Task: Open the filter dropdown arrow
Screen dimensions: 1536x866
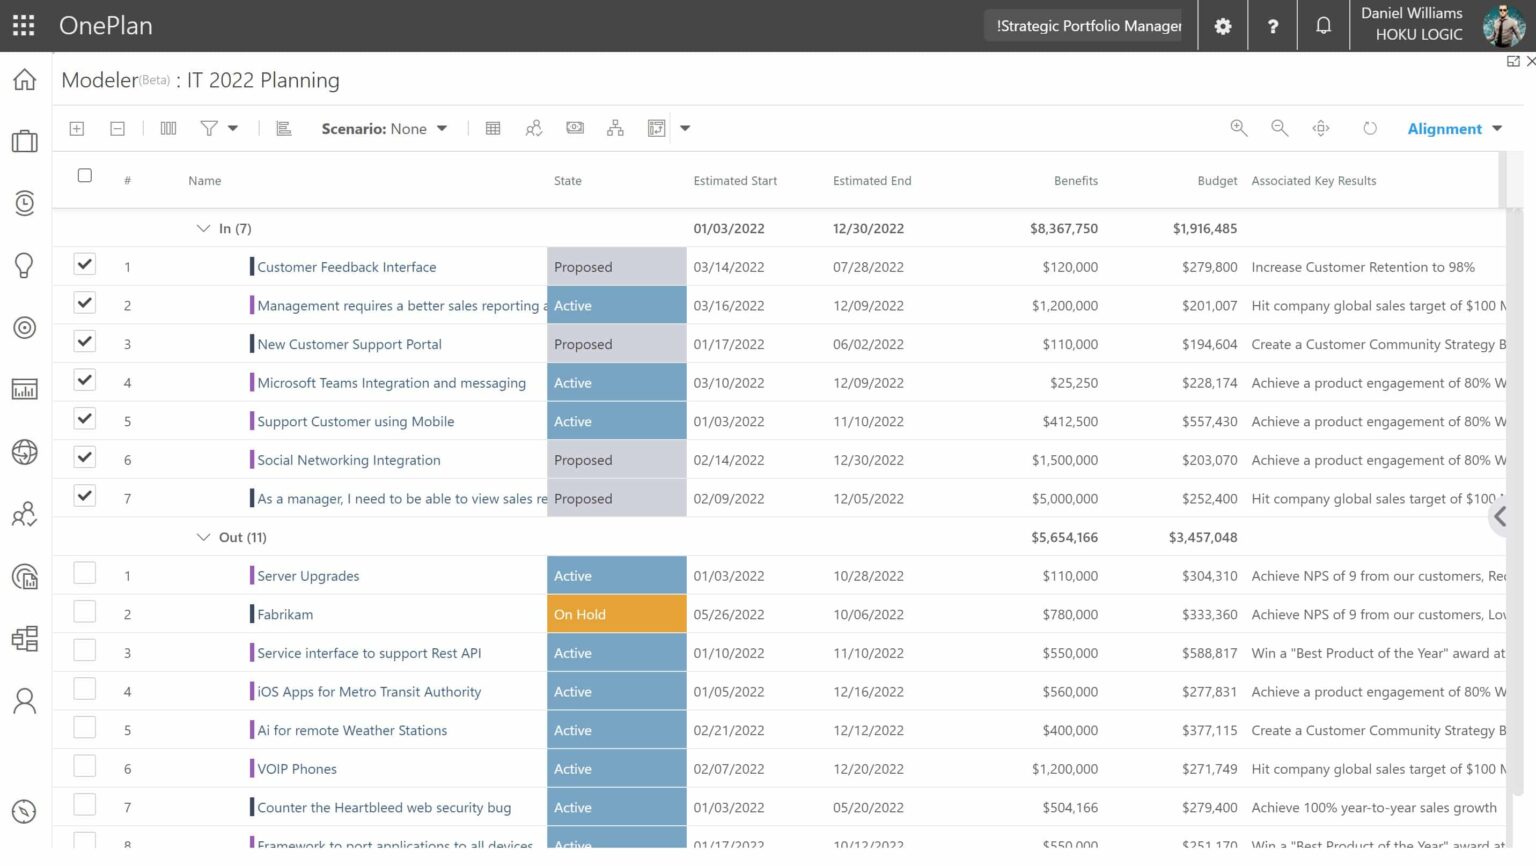Action: [233, 128]
